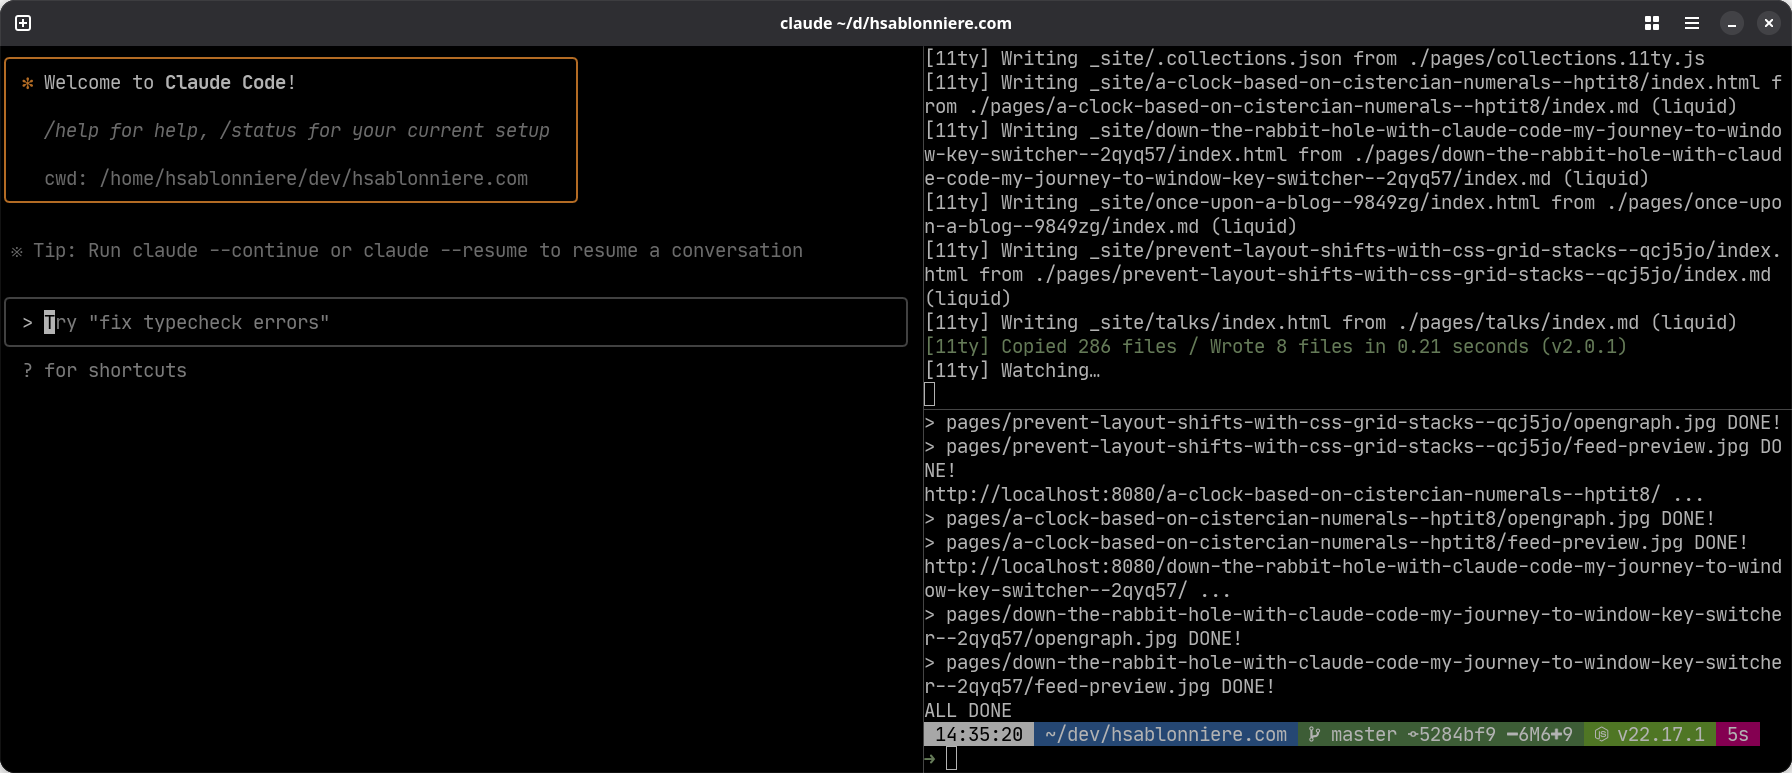Screen dimensions: 1792x773
Task: Click the '_site/.collections.json' writing line
Action: point(1315,58)
